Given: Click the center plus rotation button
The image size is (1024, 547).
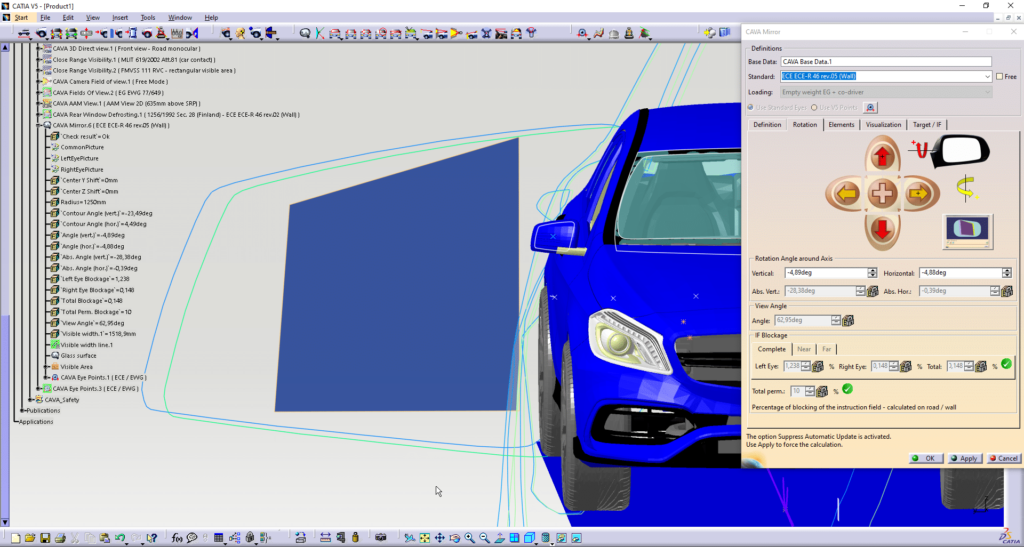Looking at the screenshot, I should coord(882,193).
